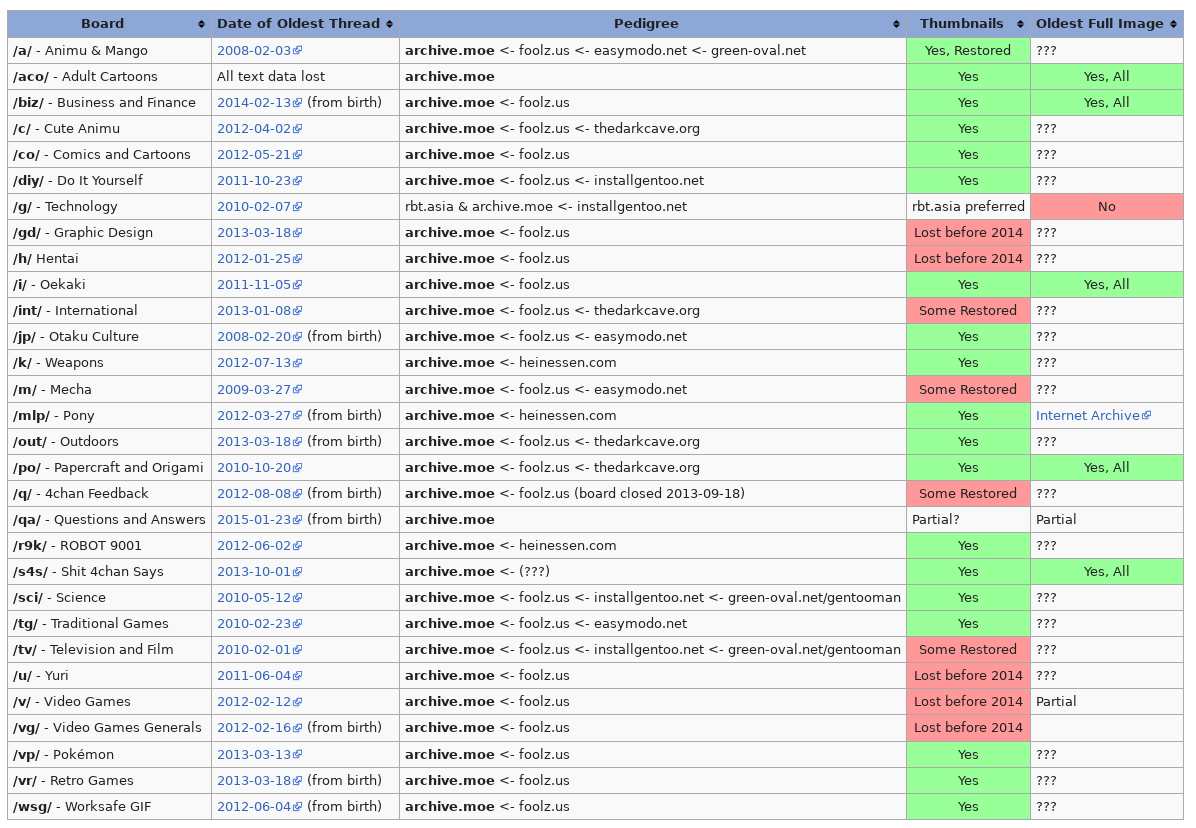The image size is (1196, 828).
Task: Click the 'Yes, All' cell in the /po/ row
Action: click(x=1107, y=467)
